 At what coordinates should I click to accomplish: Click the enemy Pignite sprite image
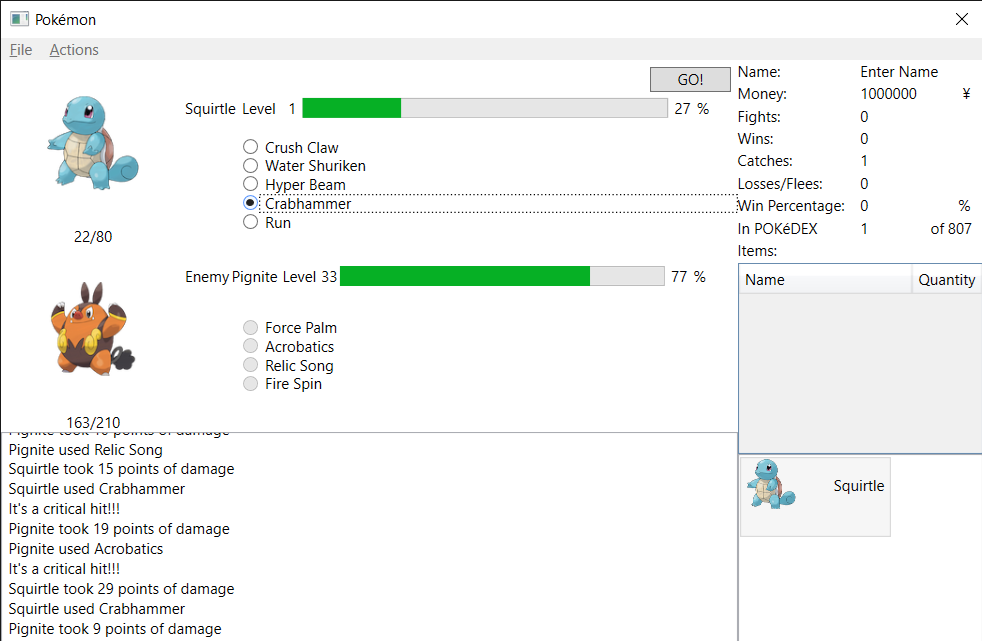click(x=93, y=329)
